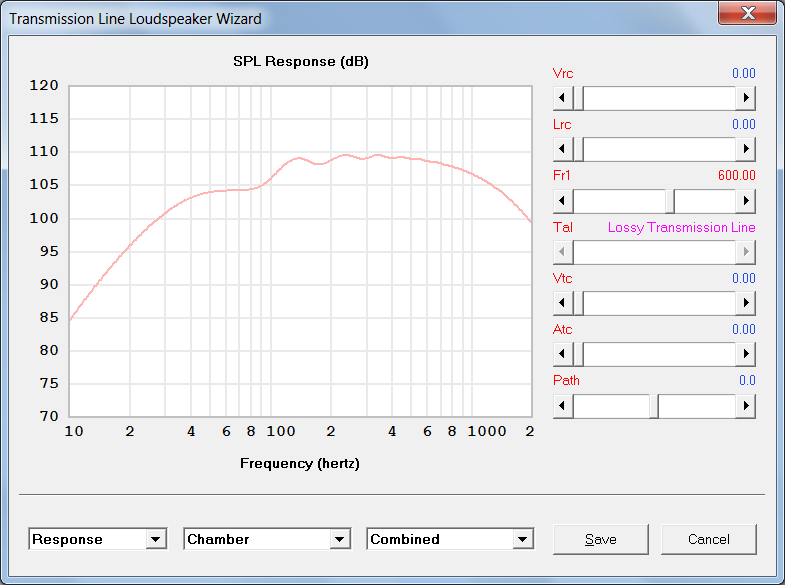The height and width of the screenshot is (585, 785).
Task: Increase Path with the right arrow
Action: (745, 406)
